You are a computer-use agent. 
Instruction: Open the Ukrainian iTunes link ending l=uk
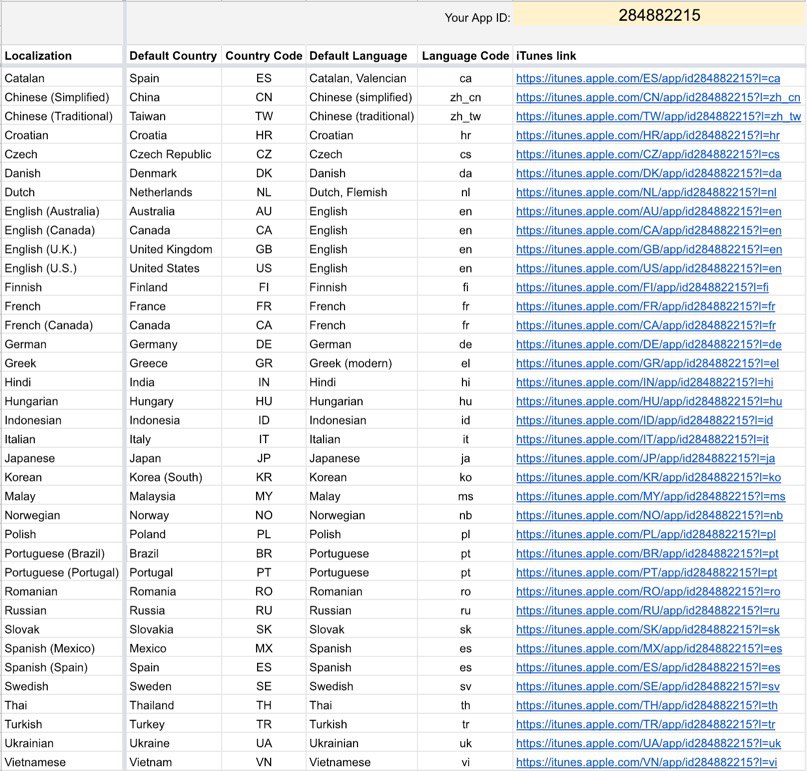click(648, 744)
